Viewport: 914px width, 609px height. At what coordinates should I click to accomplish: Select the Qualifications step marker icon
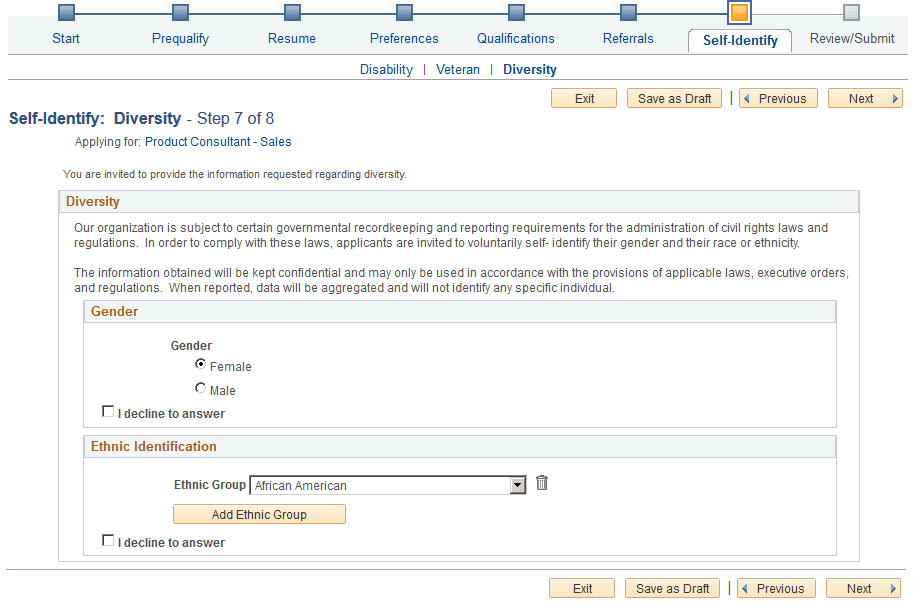pos(516,13)
